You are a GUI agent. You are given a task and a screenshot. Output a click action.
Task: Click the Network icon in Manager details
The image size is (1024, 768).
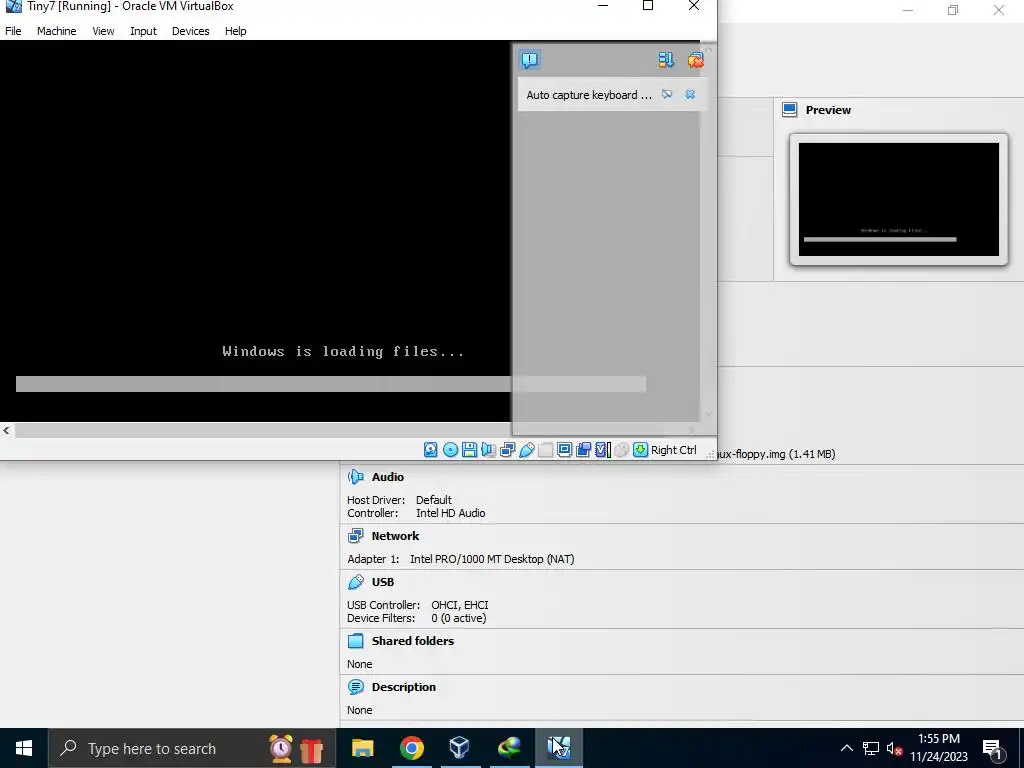click(x=356, y=536)
